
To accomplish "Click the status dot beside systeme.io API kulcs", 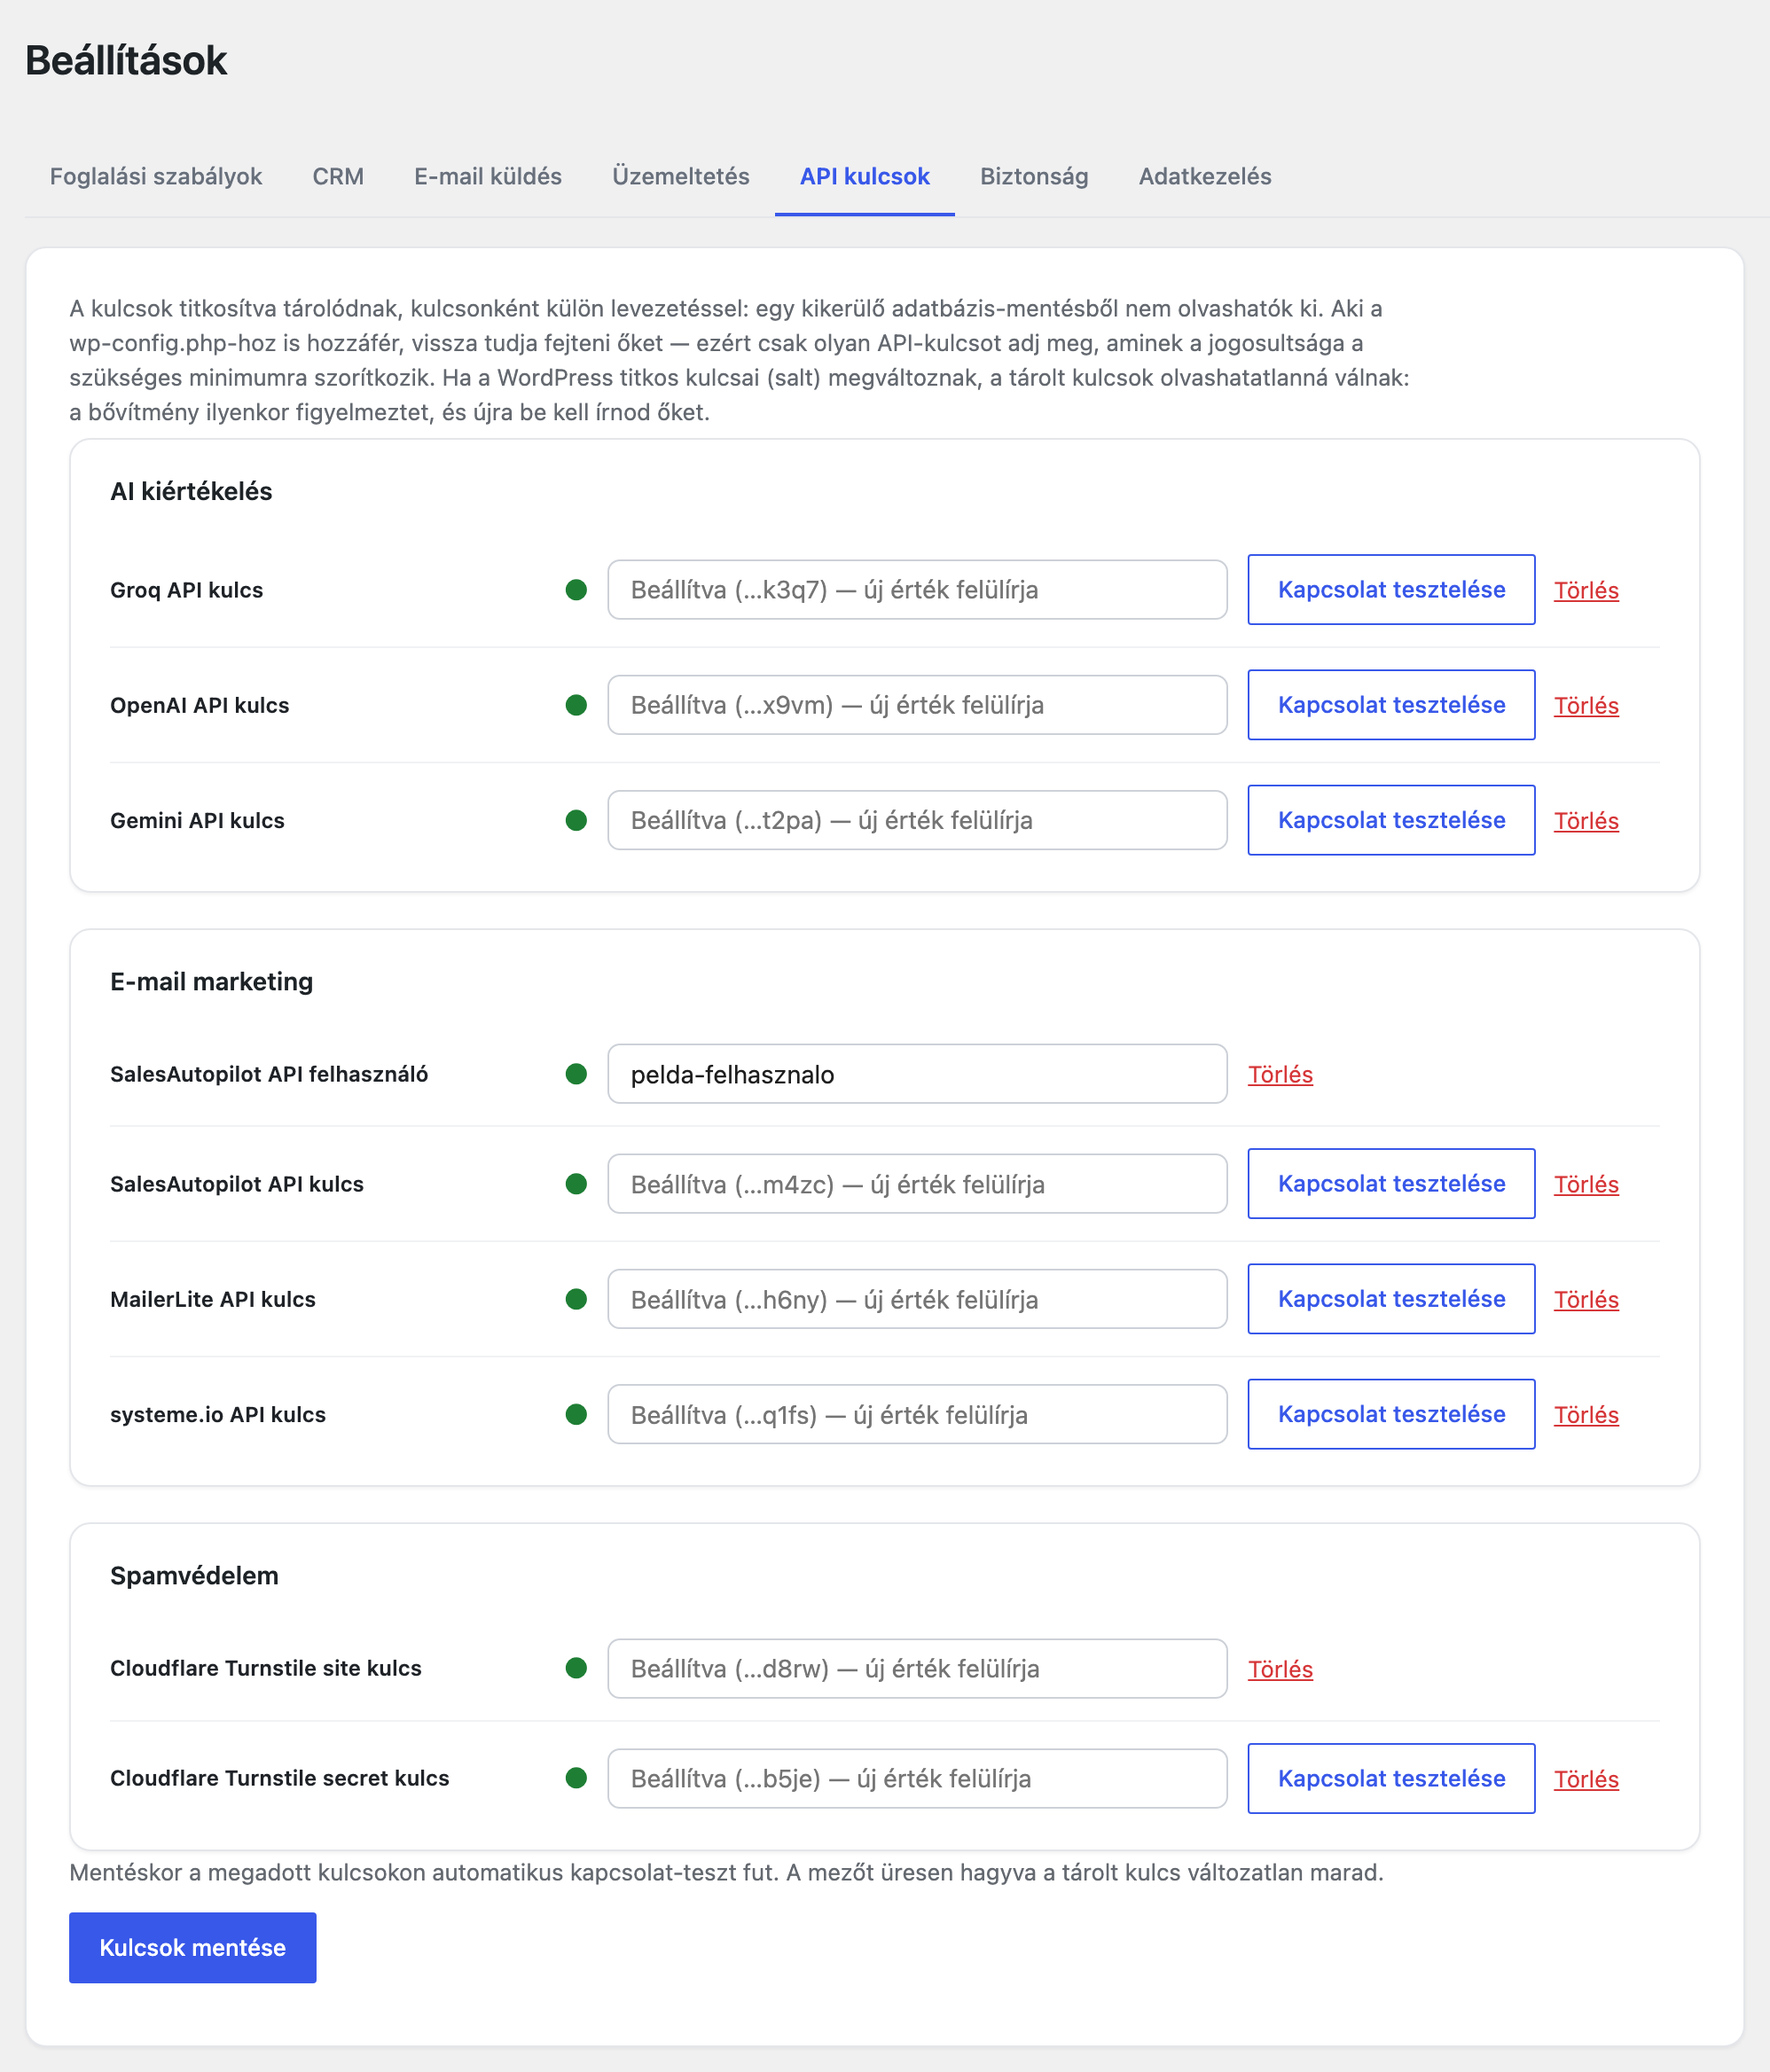I will (576, 1414).
